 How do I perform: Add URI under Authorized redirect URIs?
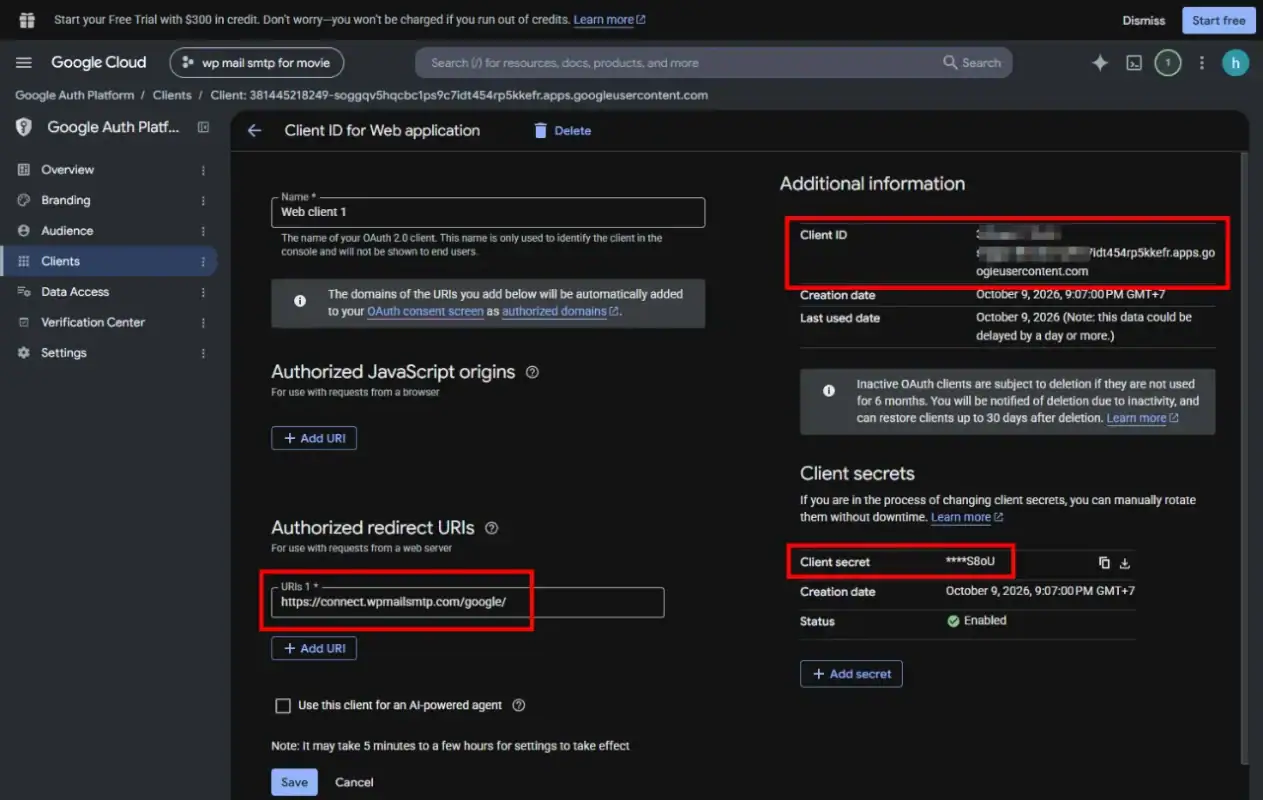(314, 648)
